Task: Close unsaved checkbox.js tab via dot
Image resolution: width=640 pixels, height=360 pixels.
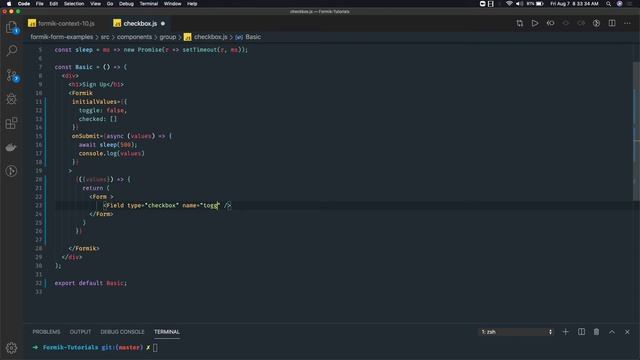Action: (163, 24)
